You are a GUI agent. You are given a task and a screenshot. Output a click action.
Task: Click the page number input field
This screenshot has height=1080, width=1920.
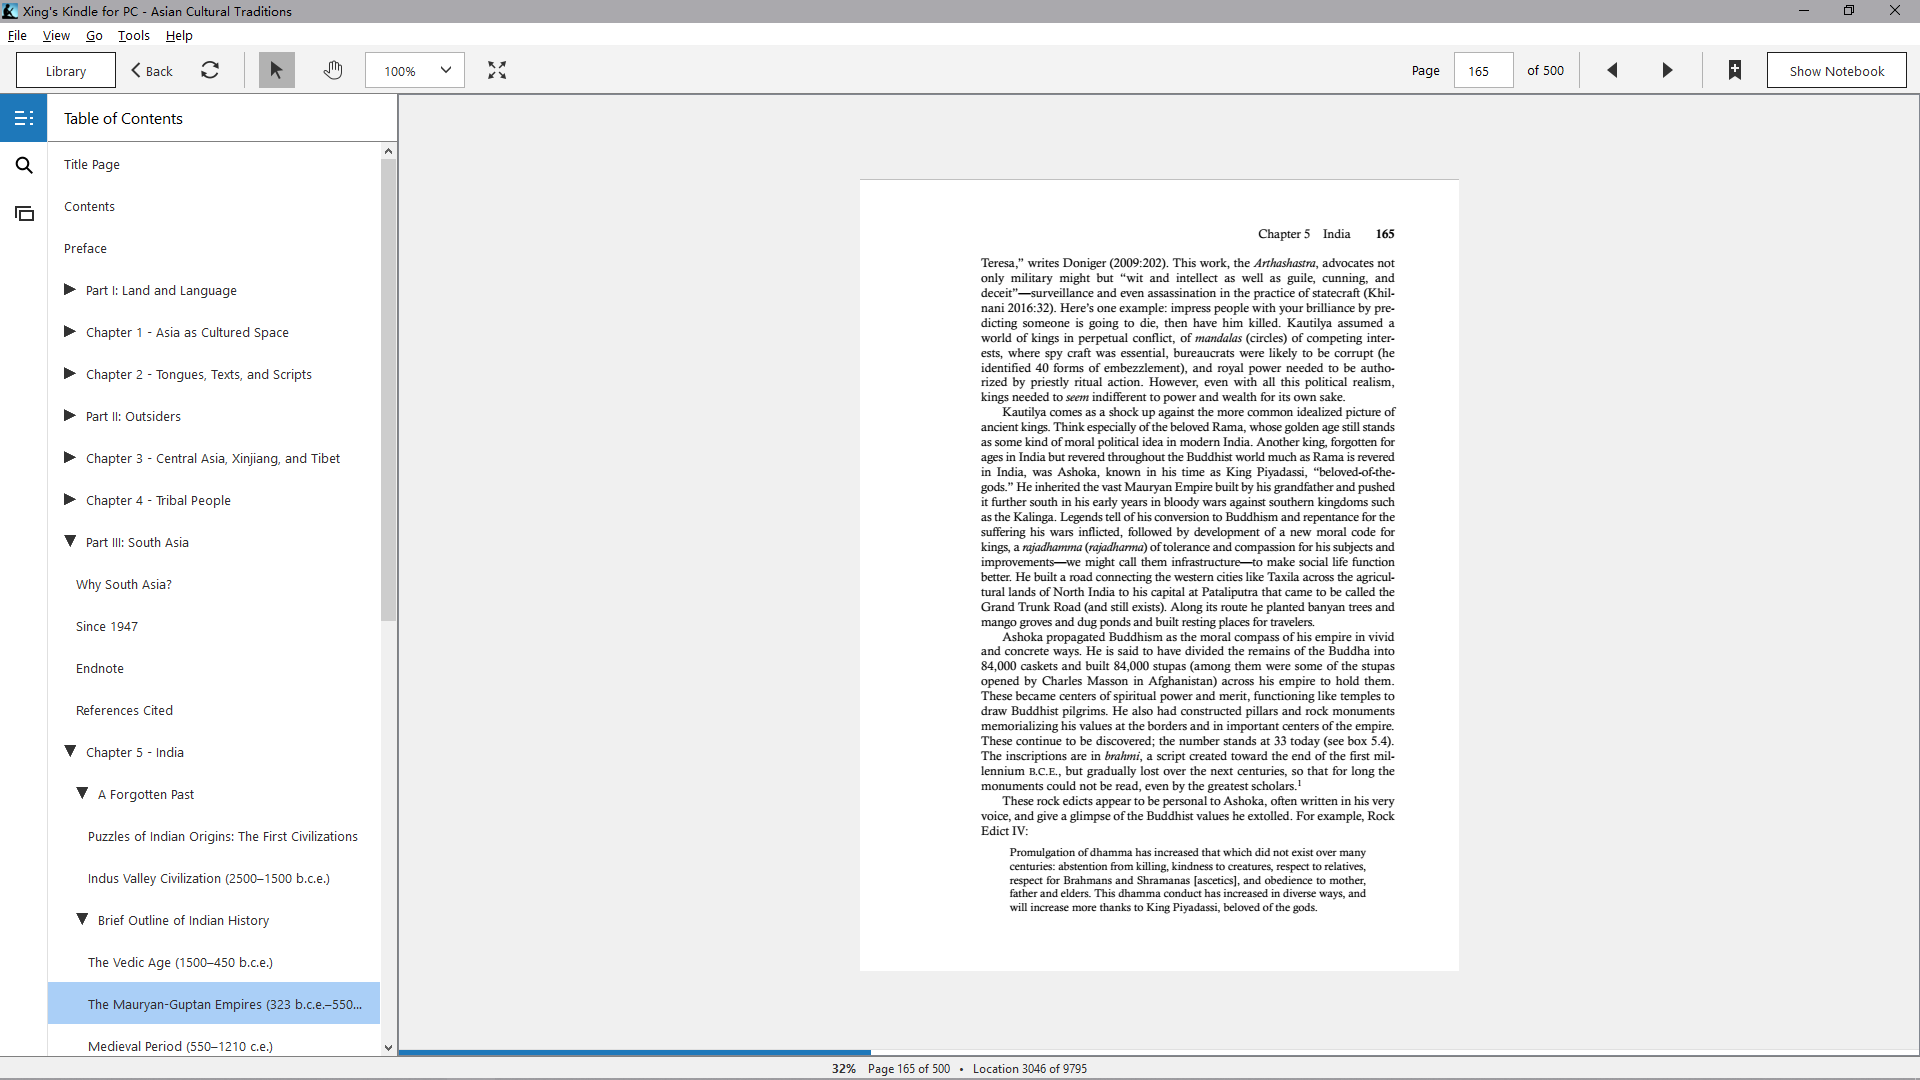coord(1482,71)
